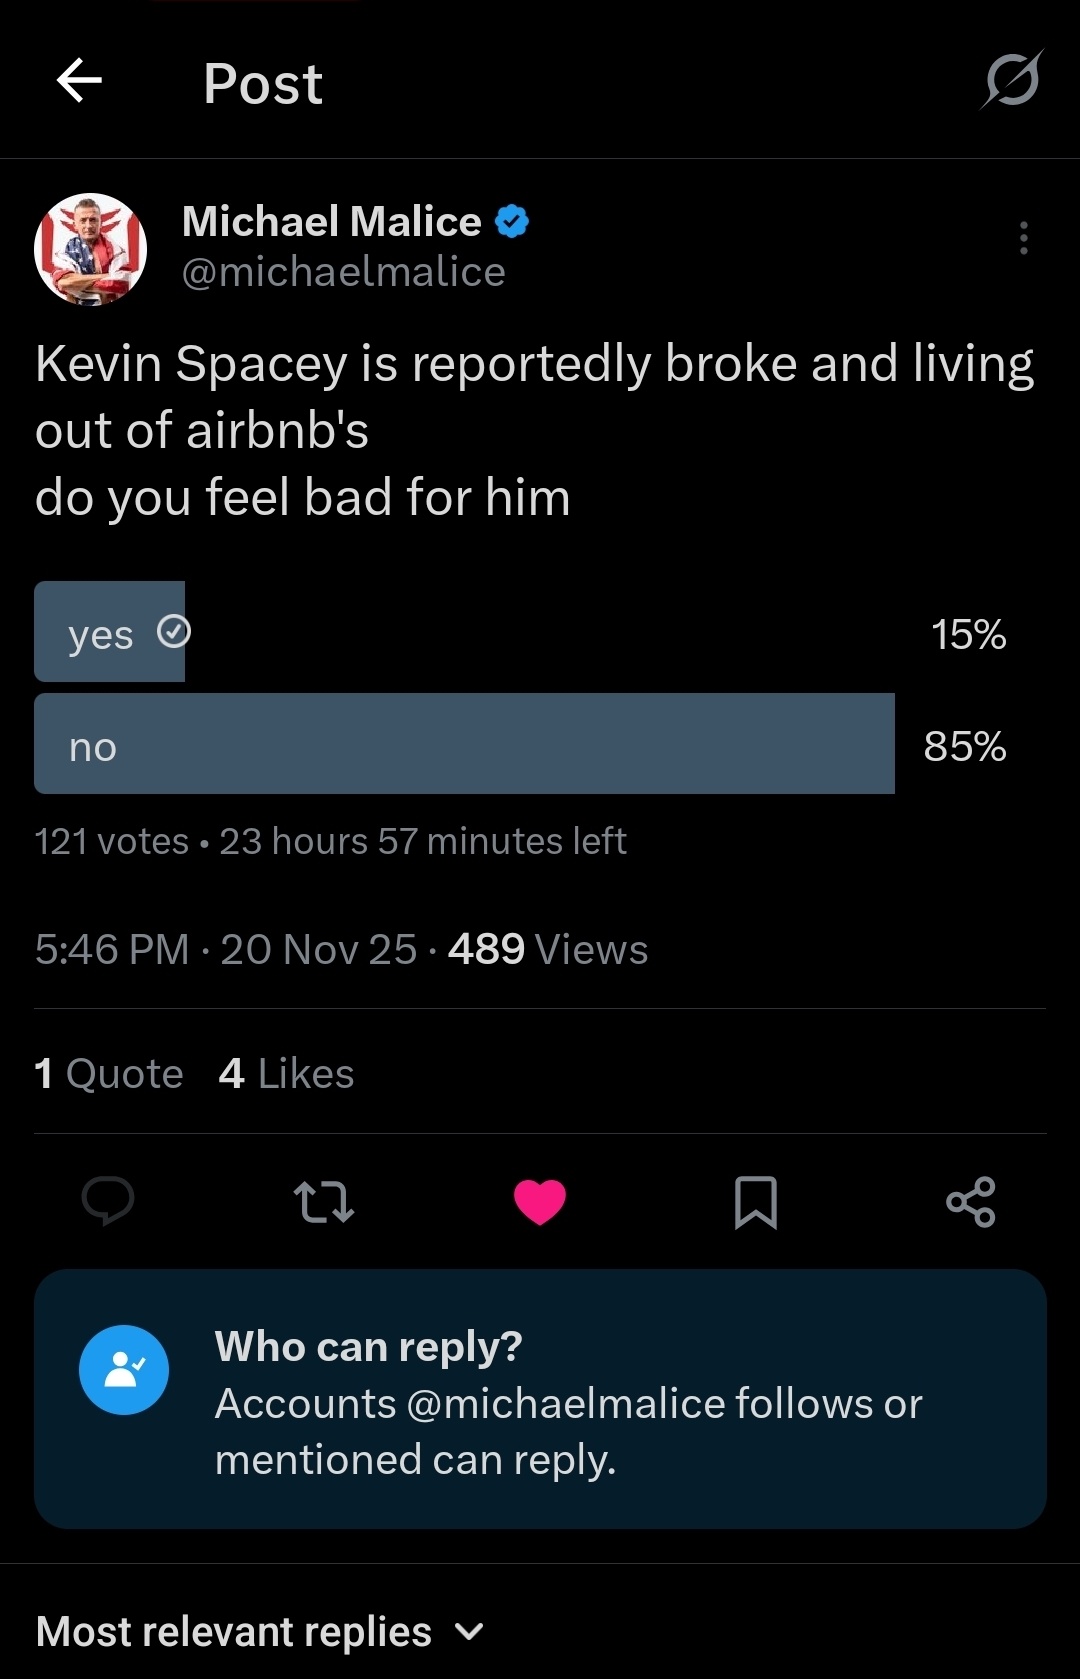View the 4 Likes list
The height and width of the screenshot is (1679, 1080).
(x=287, y=1073)
